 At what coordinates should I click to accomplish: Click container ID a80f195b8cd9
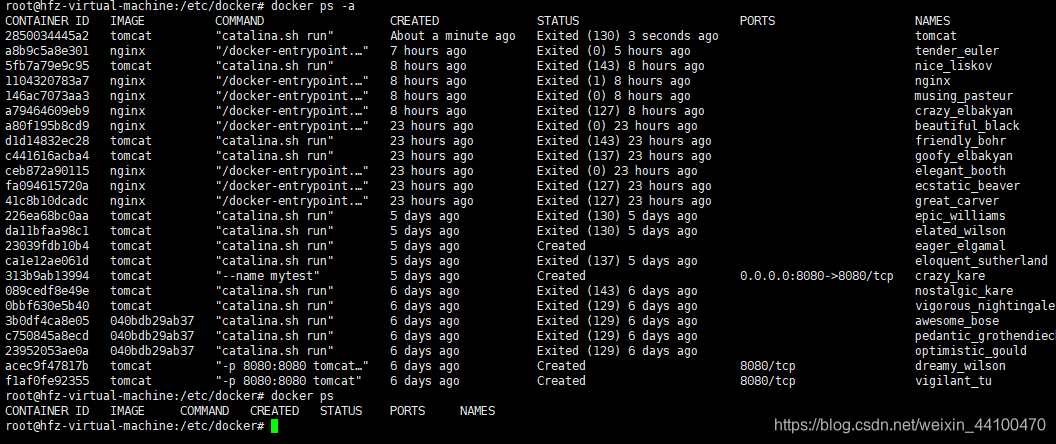coord(47,126)
